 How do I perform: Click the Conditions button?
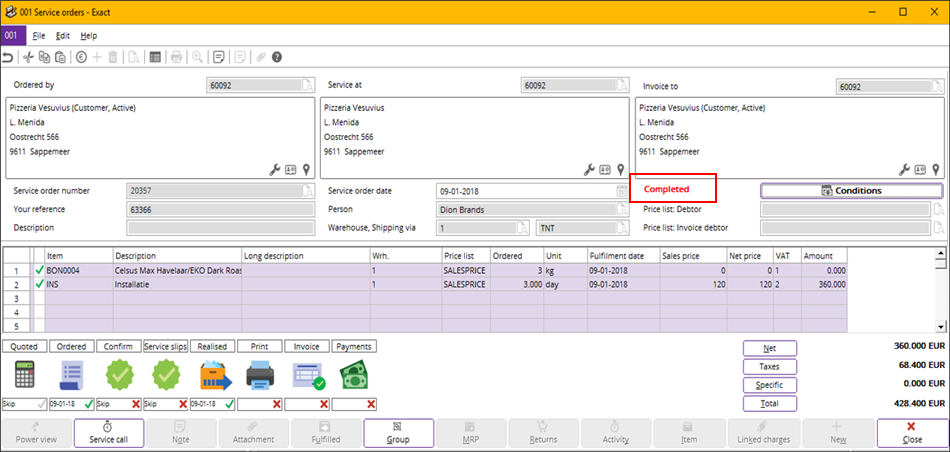(x=852, y=190)
